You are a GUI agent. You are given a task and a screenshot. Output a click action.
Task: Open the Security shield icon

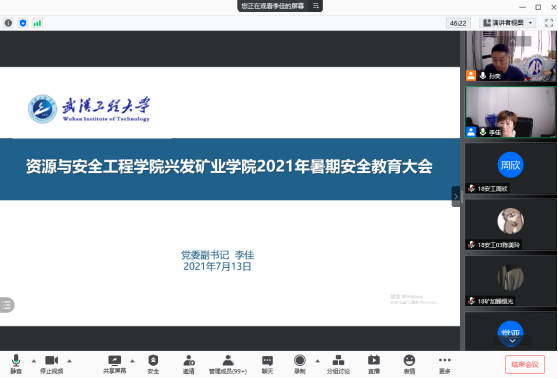click(x=153, y=364)
